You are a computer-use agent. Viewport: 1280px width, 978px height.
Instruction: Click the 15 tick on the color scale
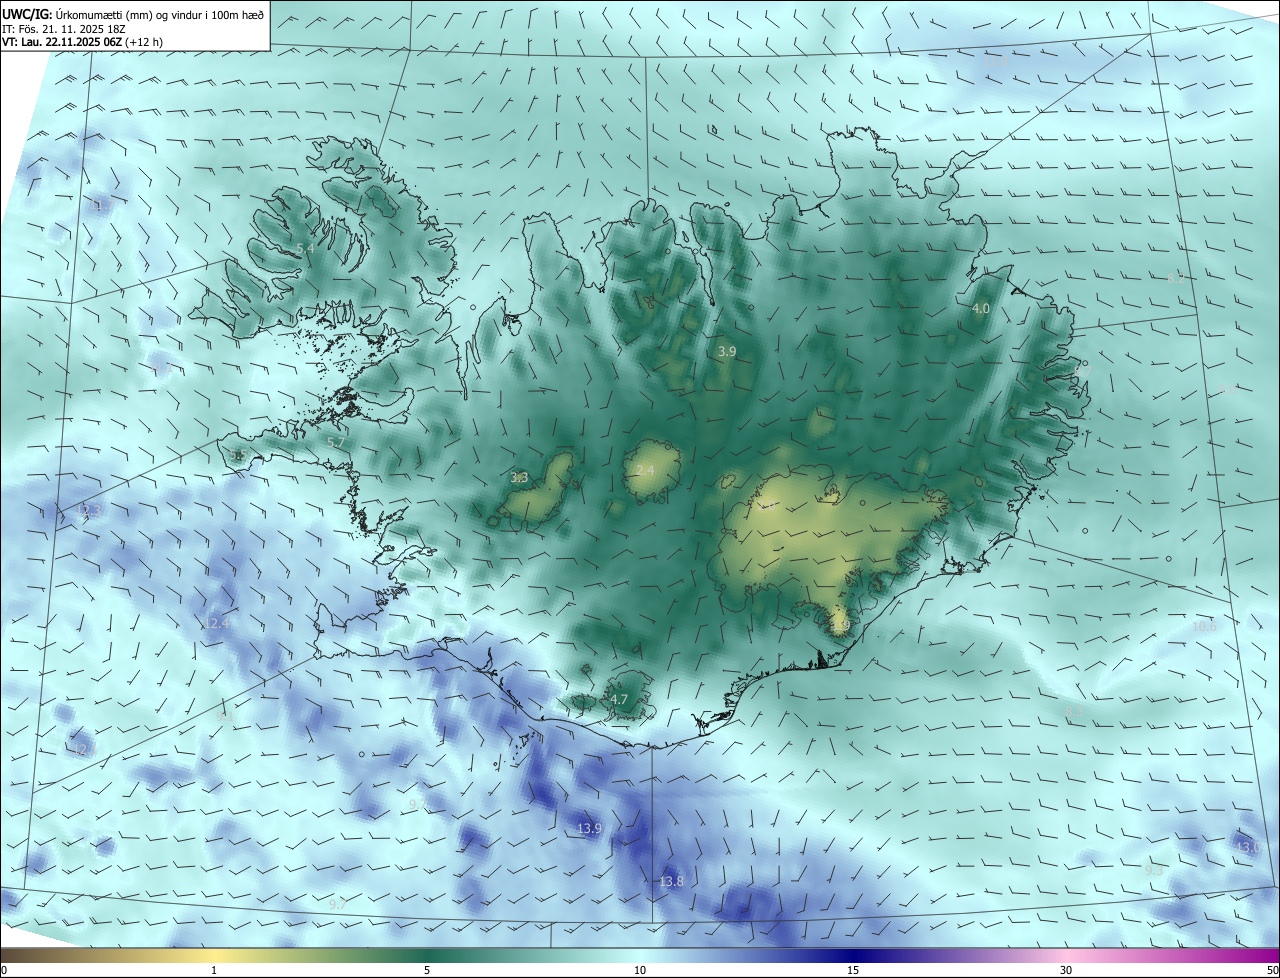[853, 970]
